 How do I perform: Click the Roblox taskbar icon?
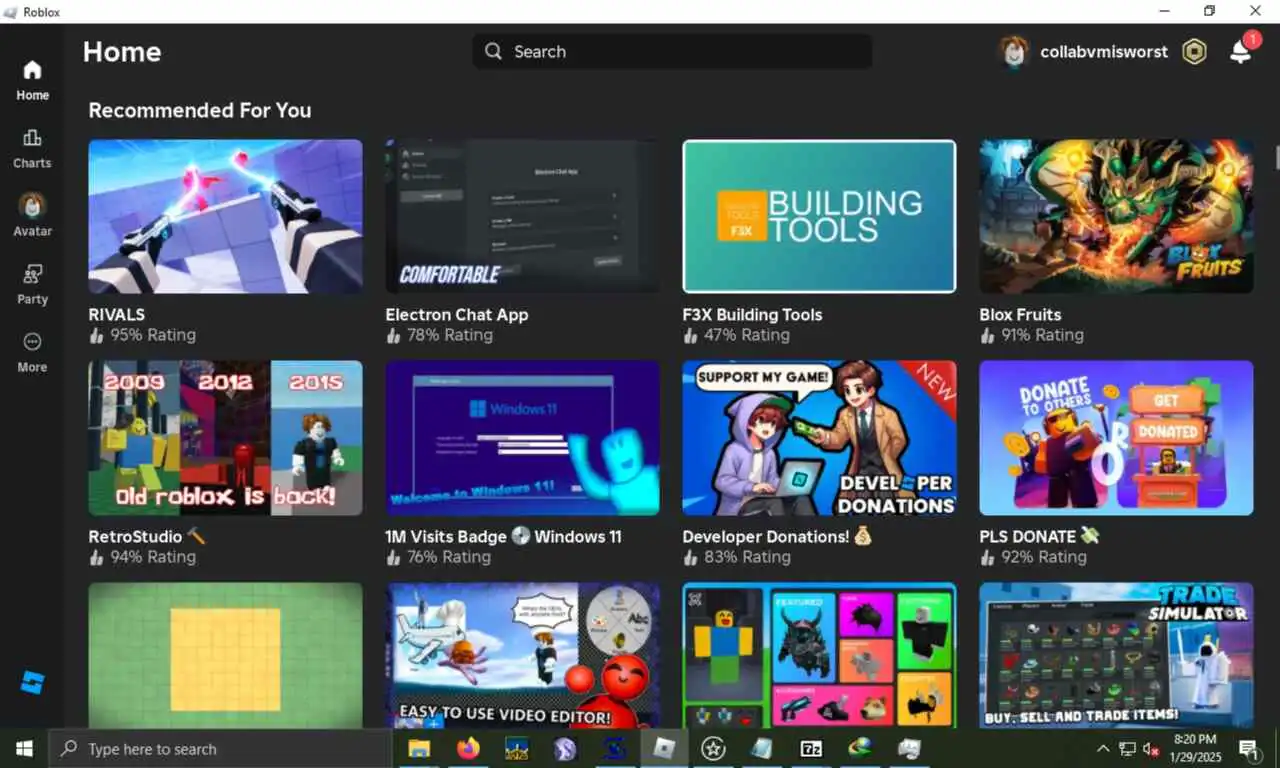coord(664,748)
